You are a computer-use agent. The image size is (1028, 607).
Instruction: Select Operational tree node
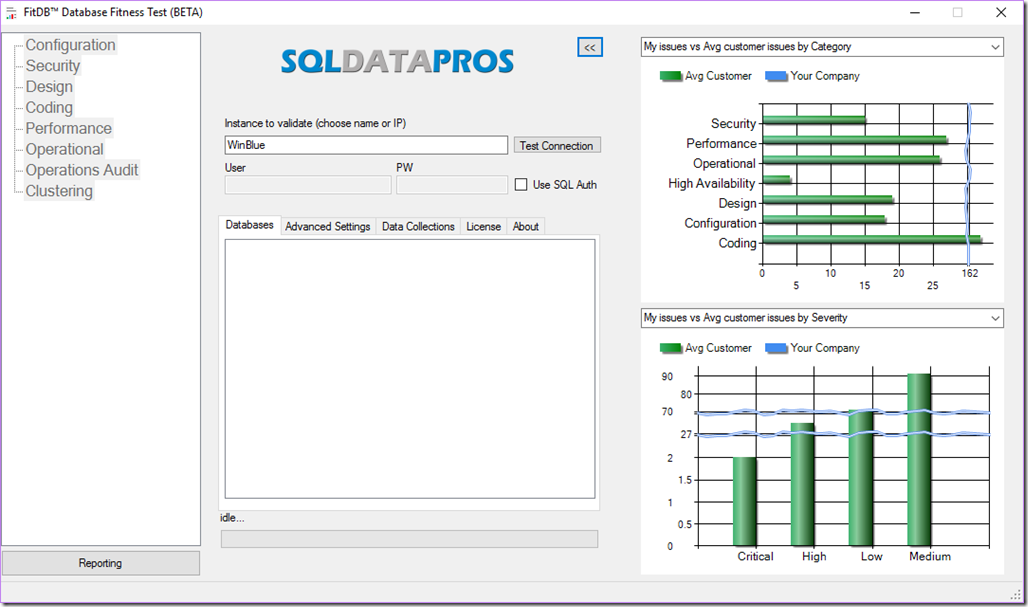tap(64, 149)
